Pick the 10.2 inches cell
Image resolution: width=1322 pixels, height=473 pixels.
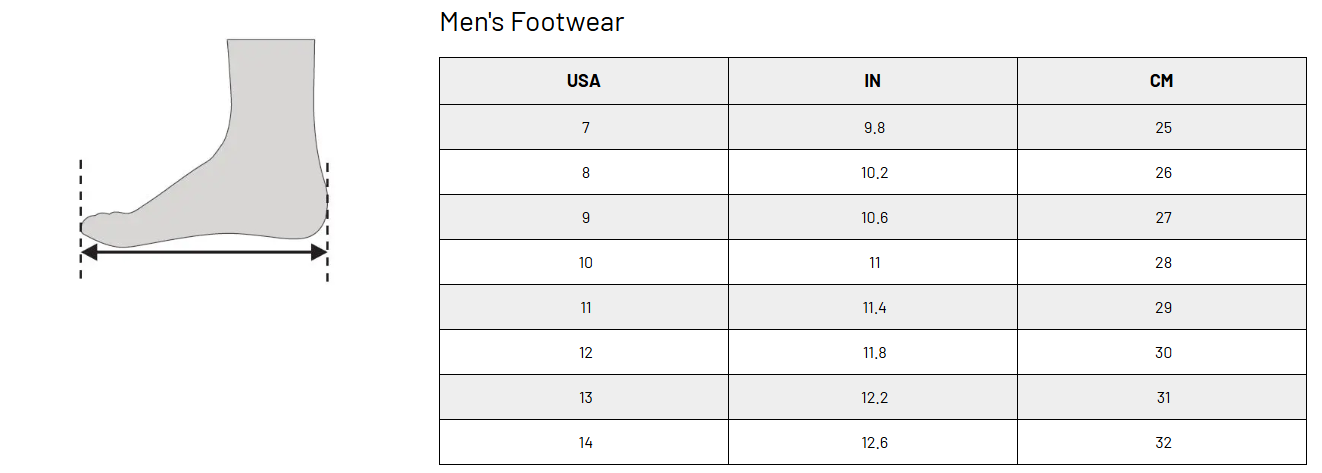click(873, 173)
